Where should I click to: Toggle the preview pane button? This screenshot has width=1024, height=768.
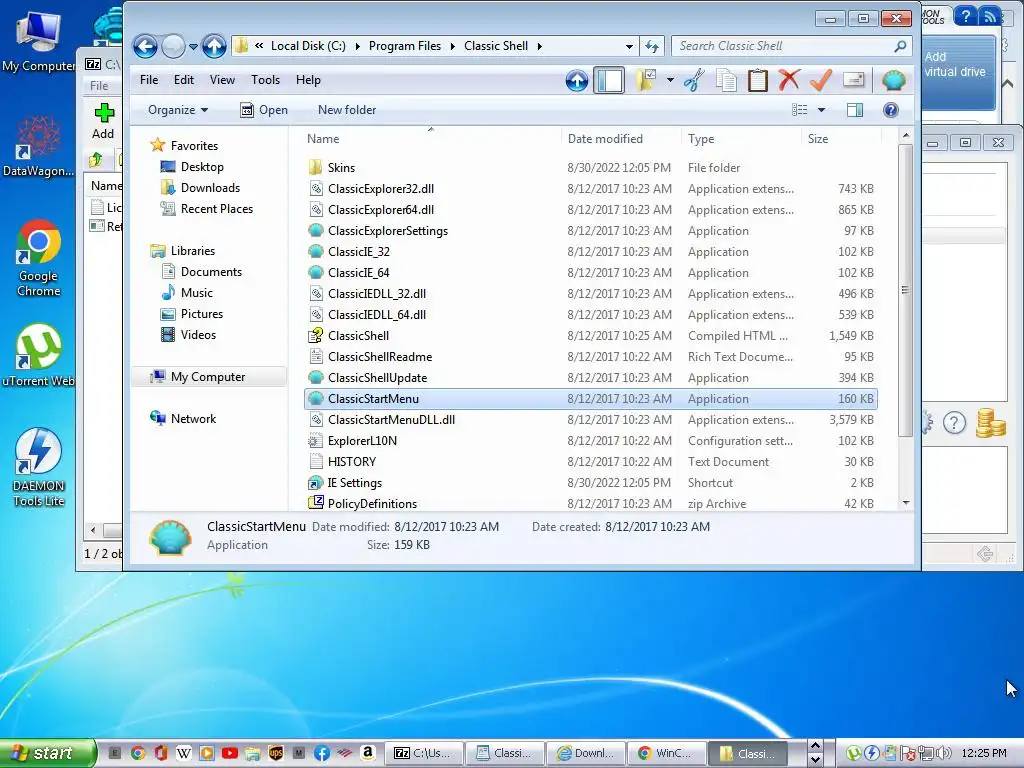pyautogui.click(x=855, y=110)
